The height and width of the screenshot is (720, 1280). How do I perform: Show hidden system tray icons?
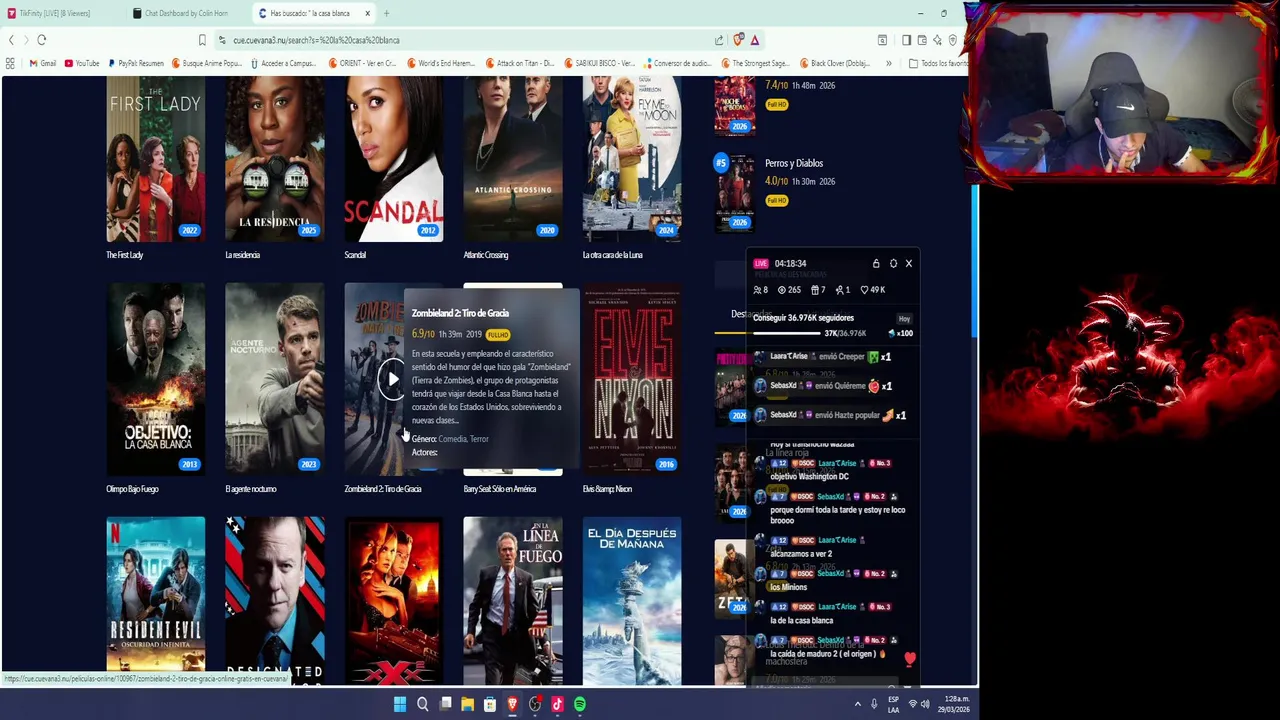(x=857, y=704)
